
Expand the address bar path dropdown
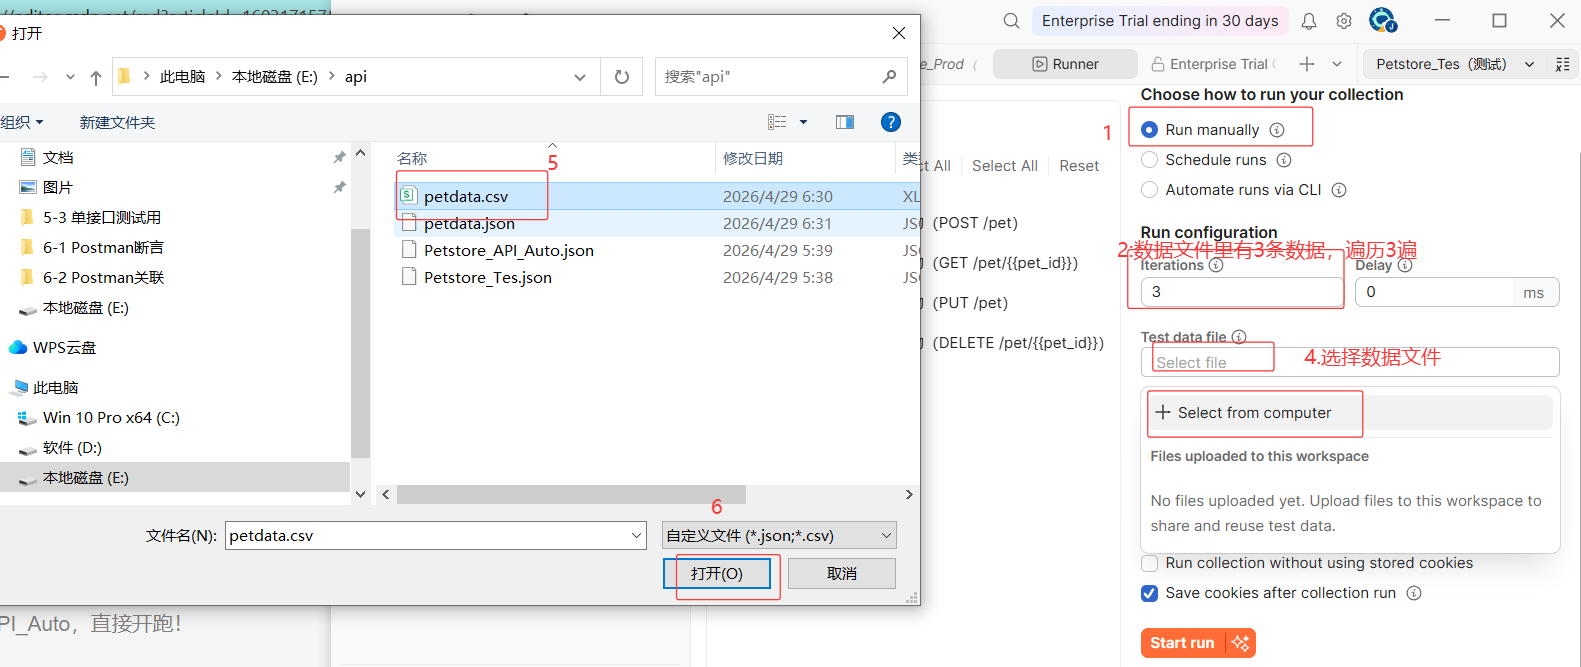(x=580, y=77)
